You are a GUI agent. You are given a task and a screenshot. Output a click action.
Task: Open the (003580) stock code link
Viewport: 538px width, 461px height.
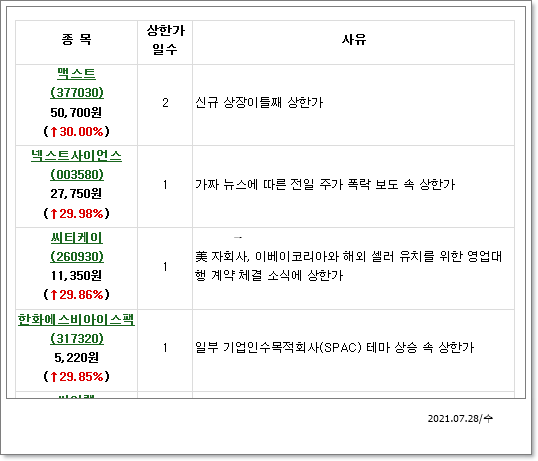[x=77, y=175]
